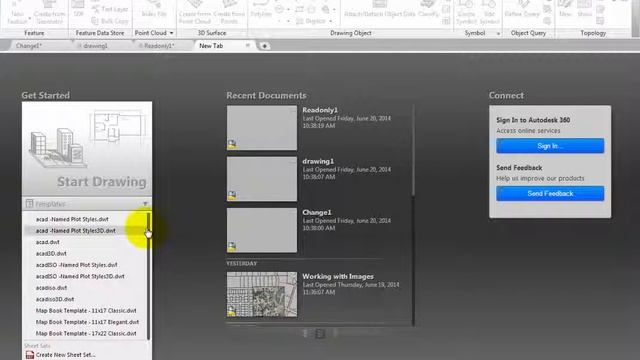The width and height of the screenshot is (640, 360).
Task: Add a new tab with plus button
Action: [264, 46]
